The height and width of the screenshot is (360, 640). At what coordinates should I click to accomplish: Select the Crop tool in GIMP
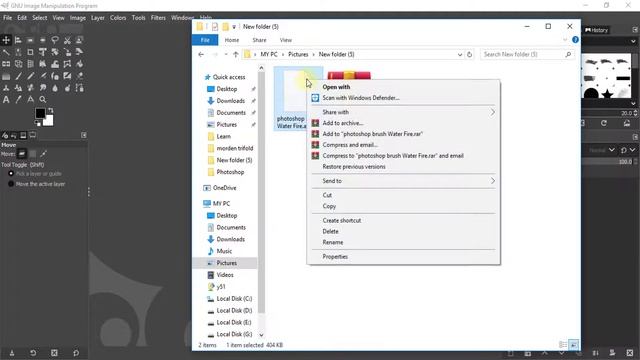[x=30, y=52]
